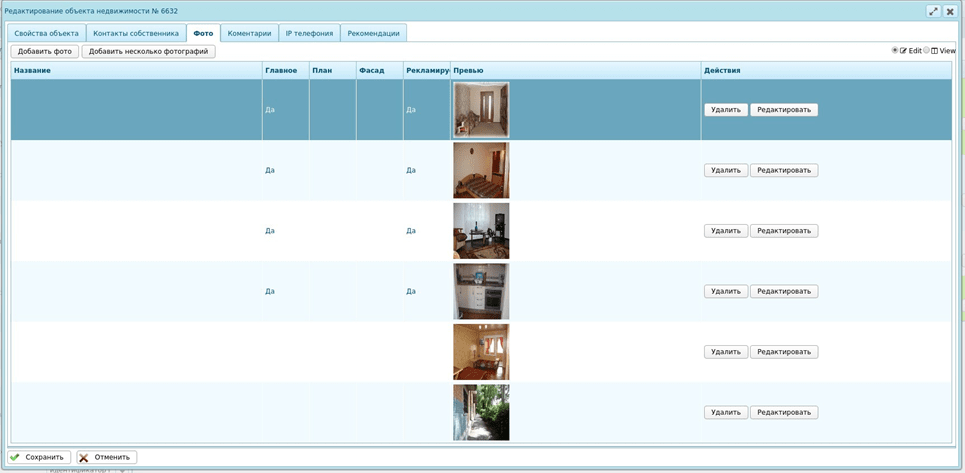
Task: Open the Контакты собственника tab
Action: 136,33
